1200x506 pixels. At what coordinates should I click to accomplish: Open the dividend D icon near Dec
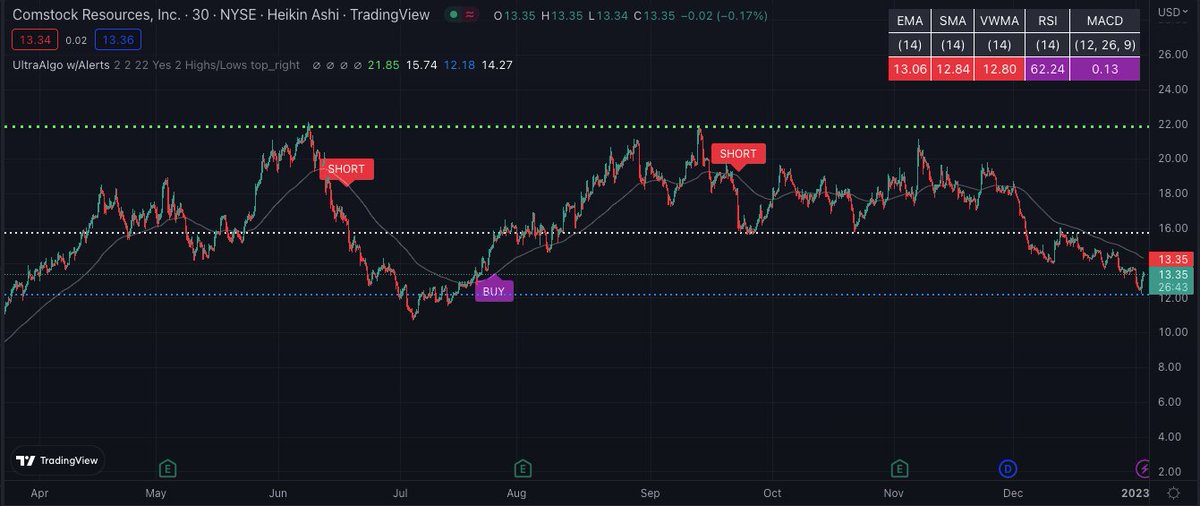click(x=1007, y=468)
